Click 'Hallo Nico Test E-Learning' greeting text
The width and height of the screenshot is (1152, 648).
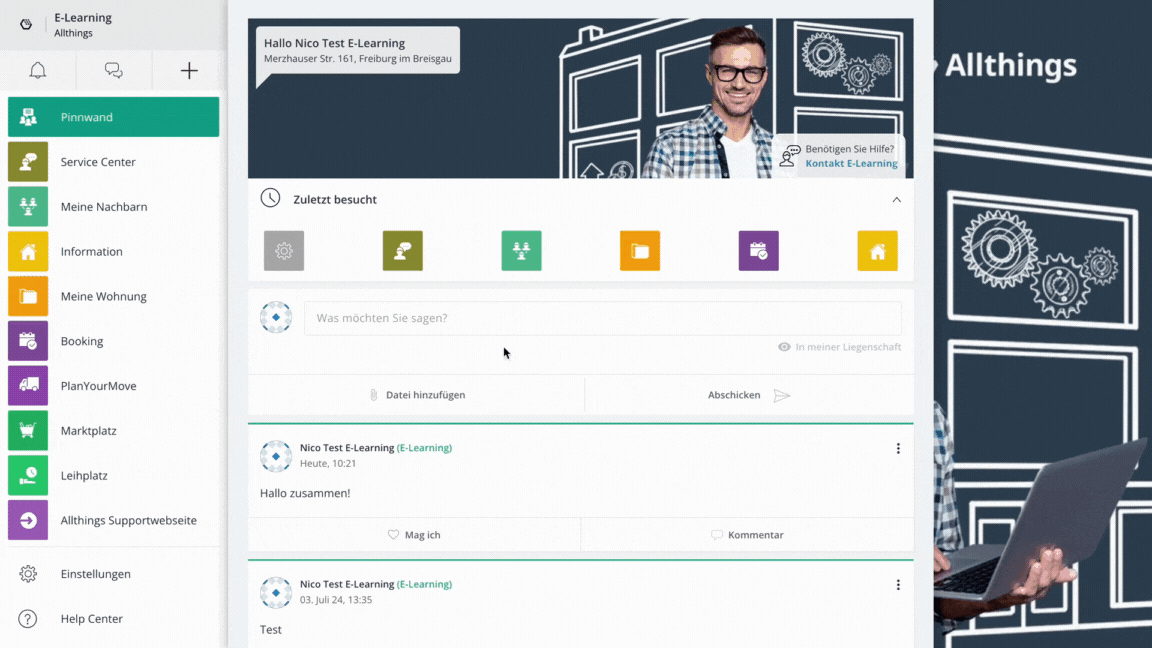coord(334,43)
